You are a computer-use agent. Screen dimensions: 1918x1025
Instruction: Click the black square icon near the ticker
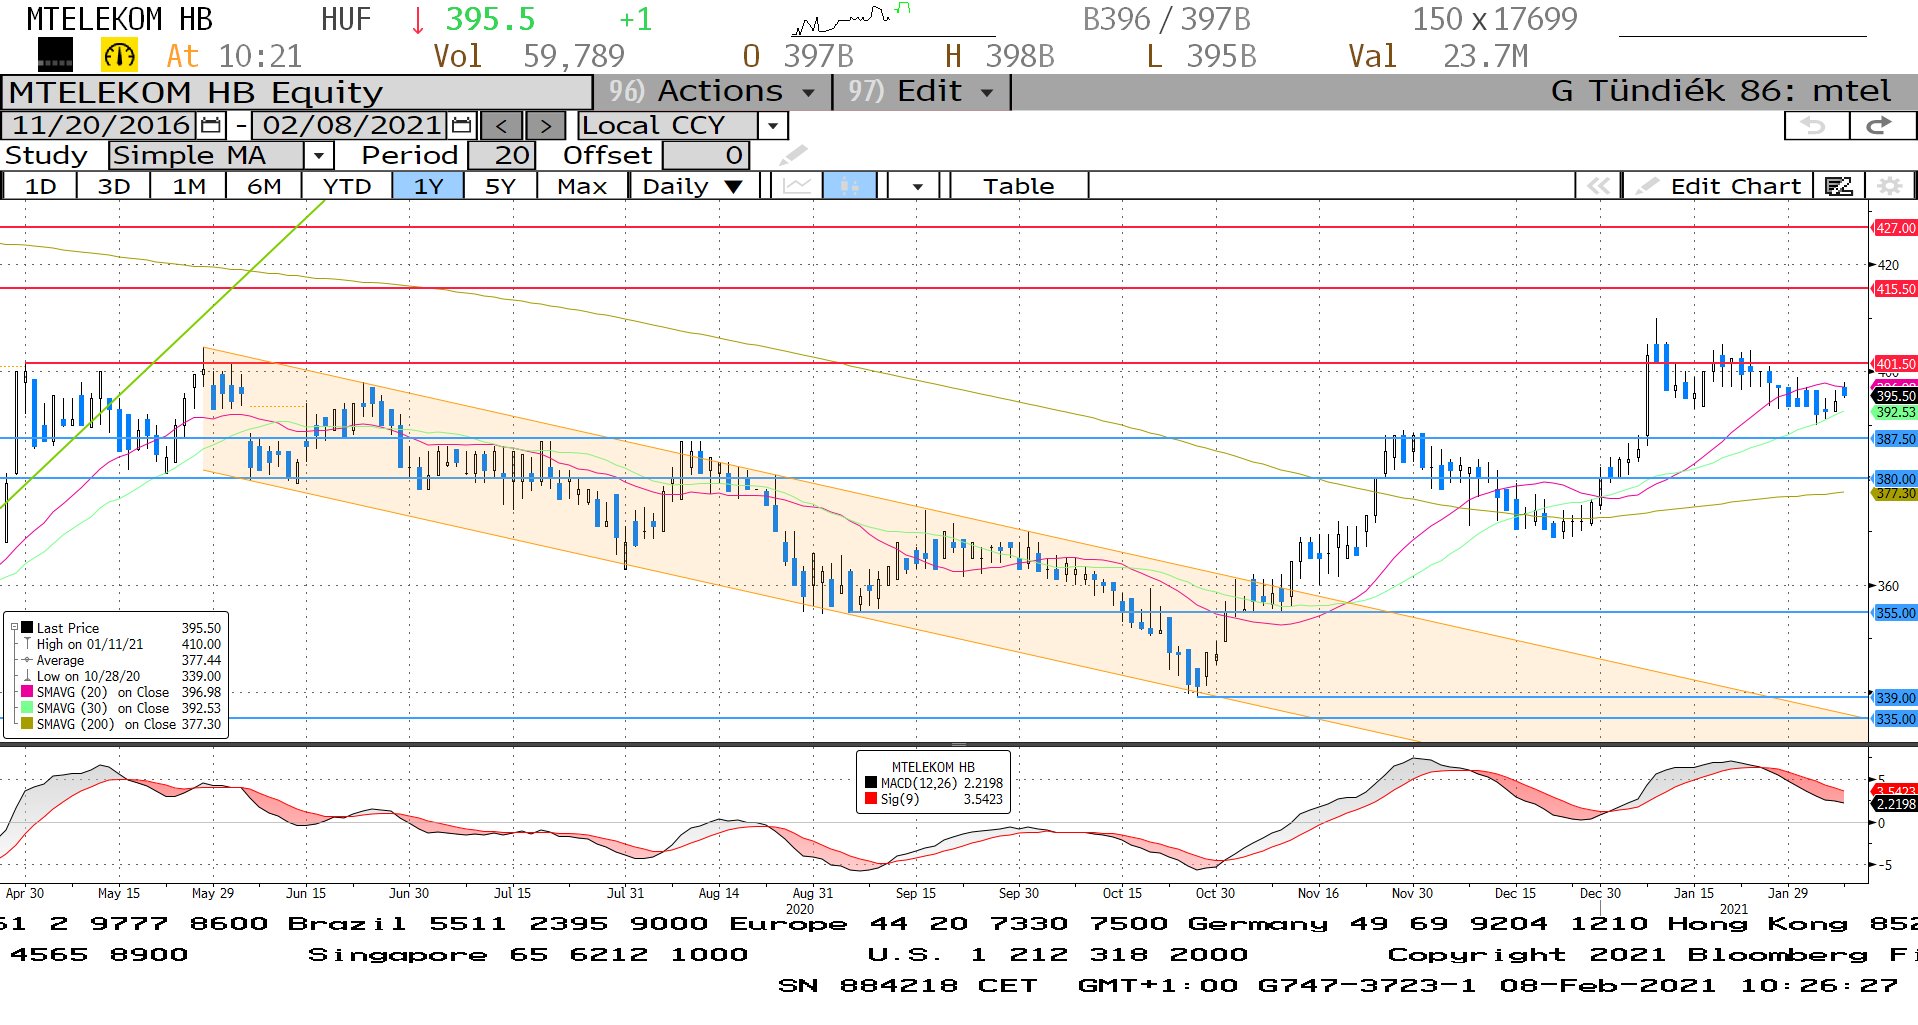[x=55, y=55]
